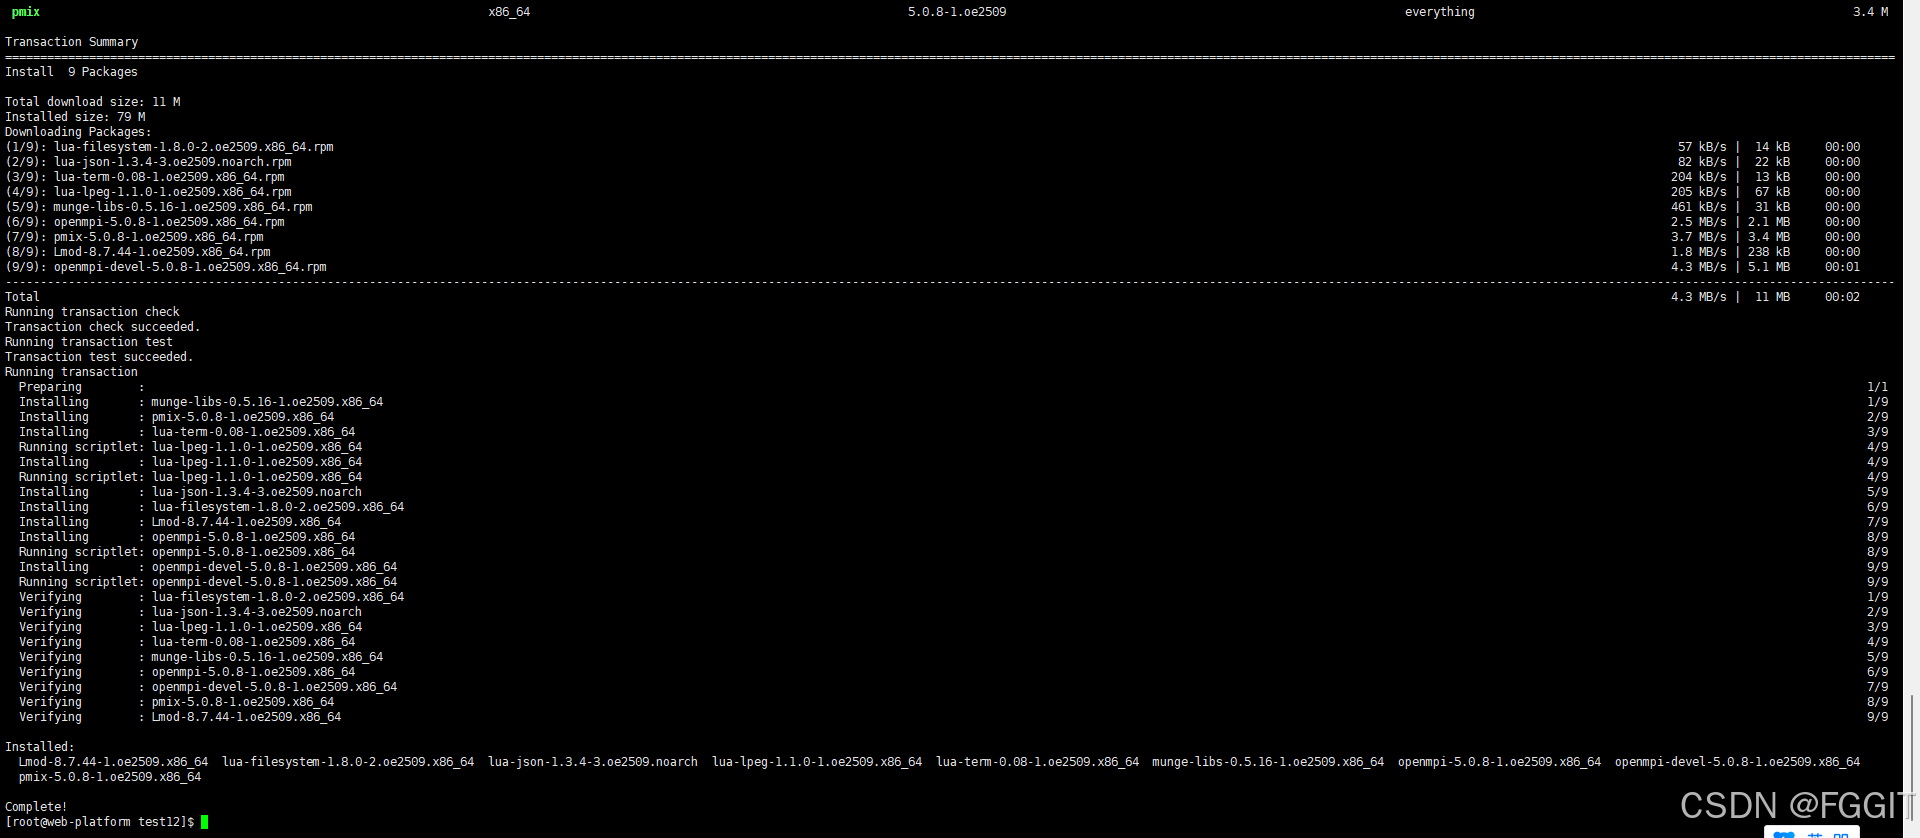Click Installing line for munge-libs-0.5.16-1.oe2509.x86_64
The image size is (1920, 838).
[201, 402]
